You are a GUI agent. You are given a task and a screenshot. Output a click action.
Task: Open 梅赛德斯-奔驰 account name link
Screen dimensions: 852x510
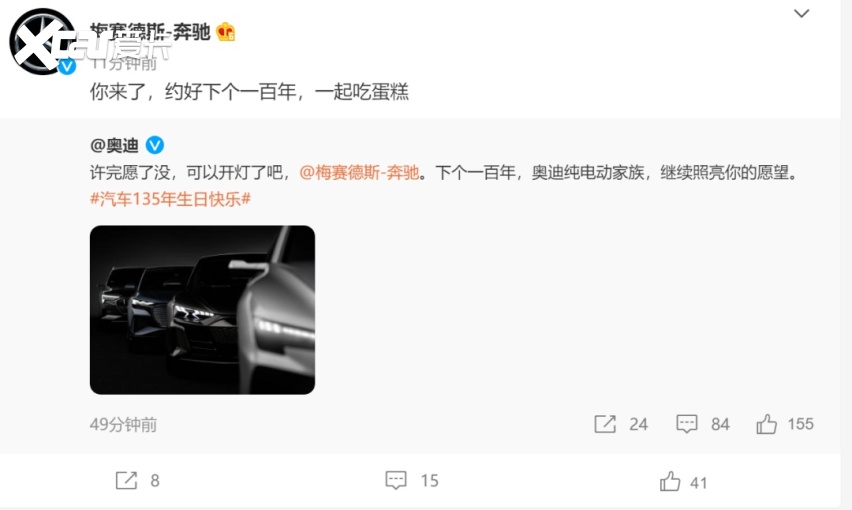pyautogui.click(x=150, y=32)
